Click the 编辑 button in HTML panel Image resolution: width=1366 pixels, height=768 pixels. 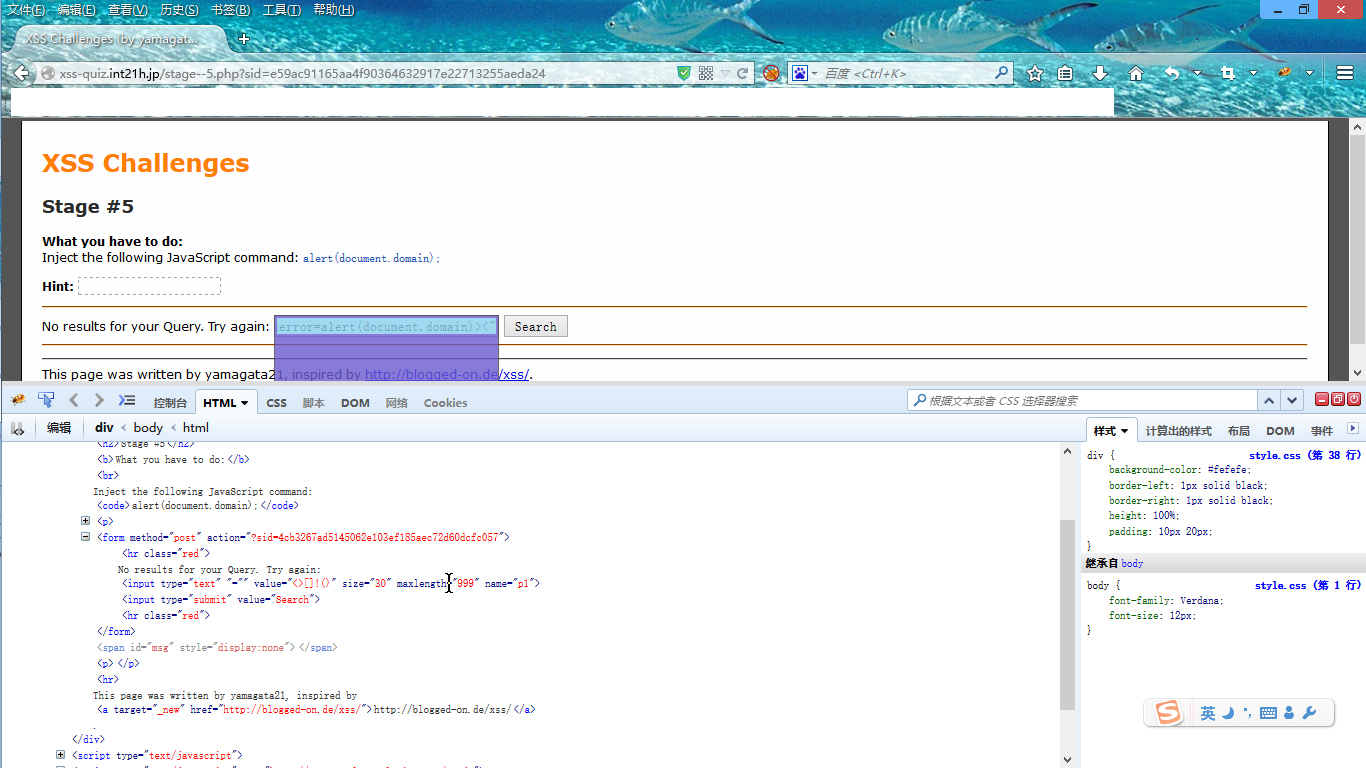click(x=59, y=428)
